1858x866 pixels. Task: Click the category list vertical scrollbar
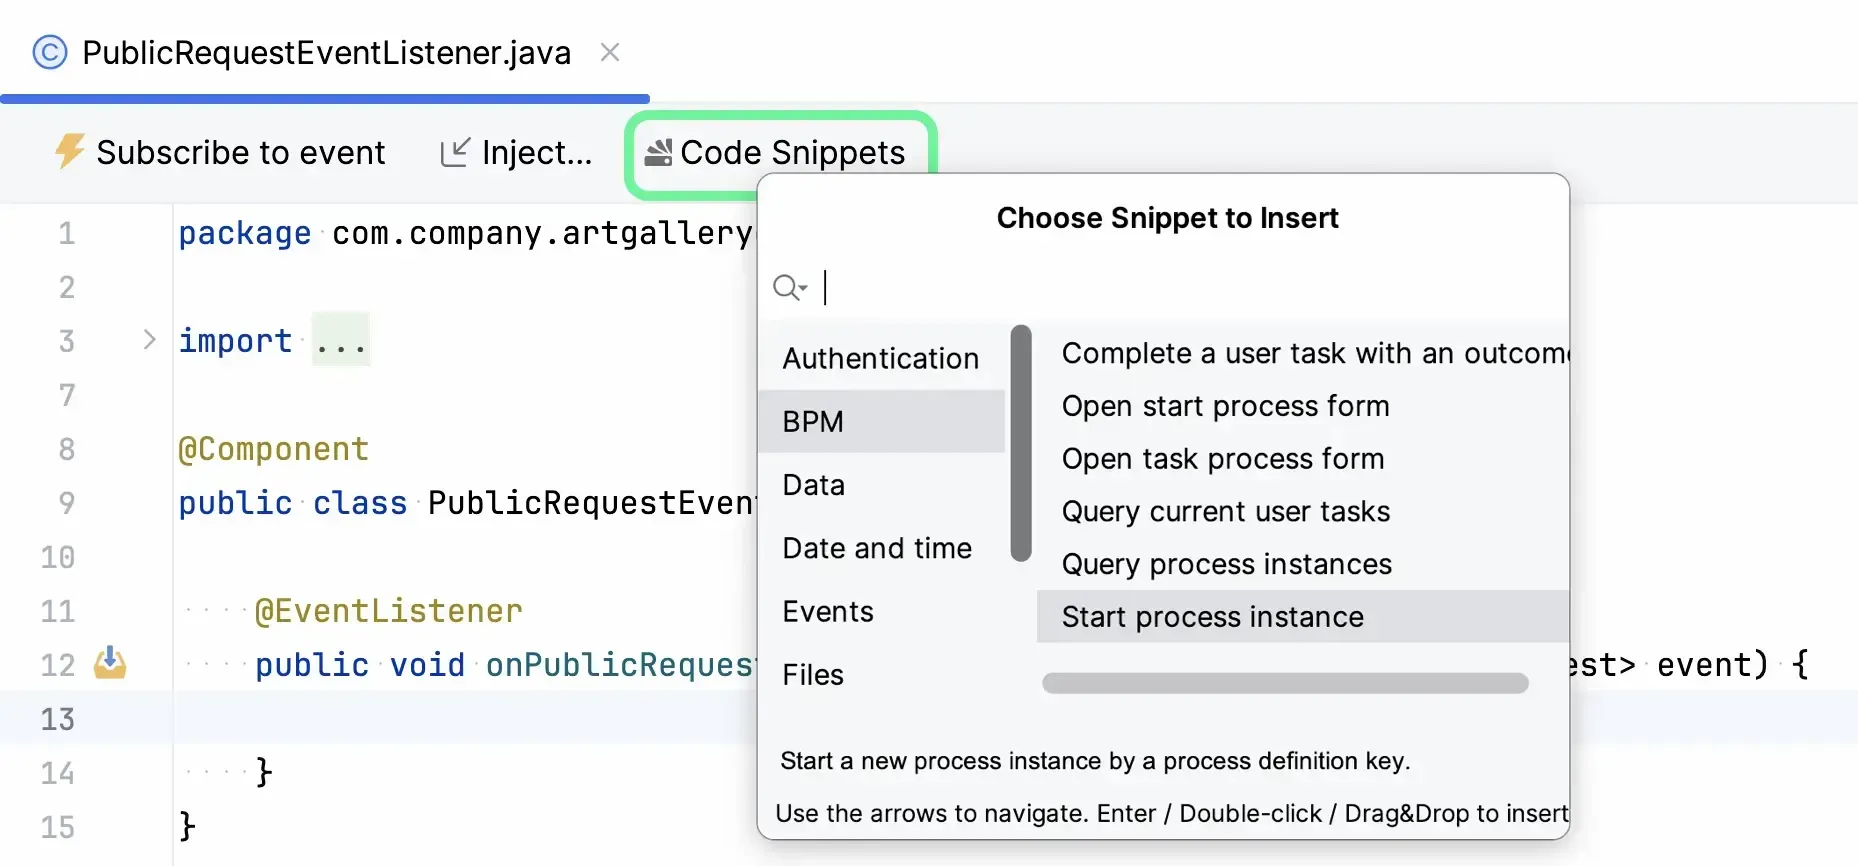coord(1020,443)
